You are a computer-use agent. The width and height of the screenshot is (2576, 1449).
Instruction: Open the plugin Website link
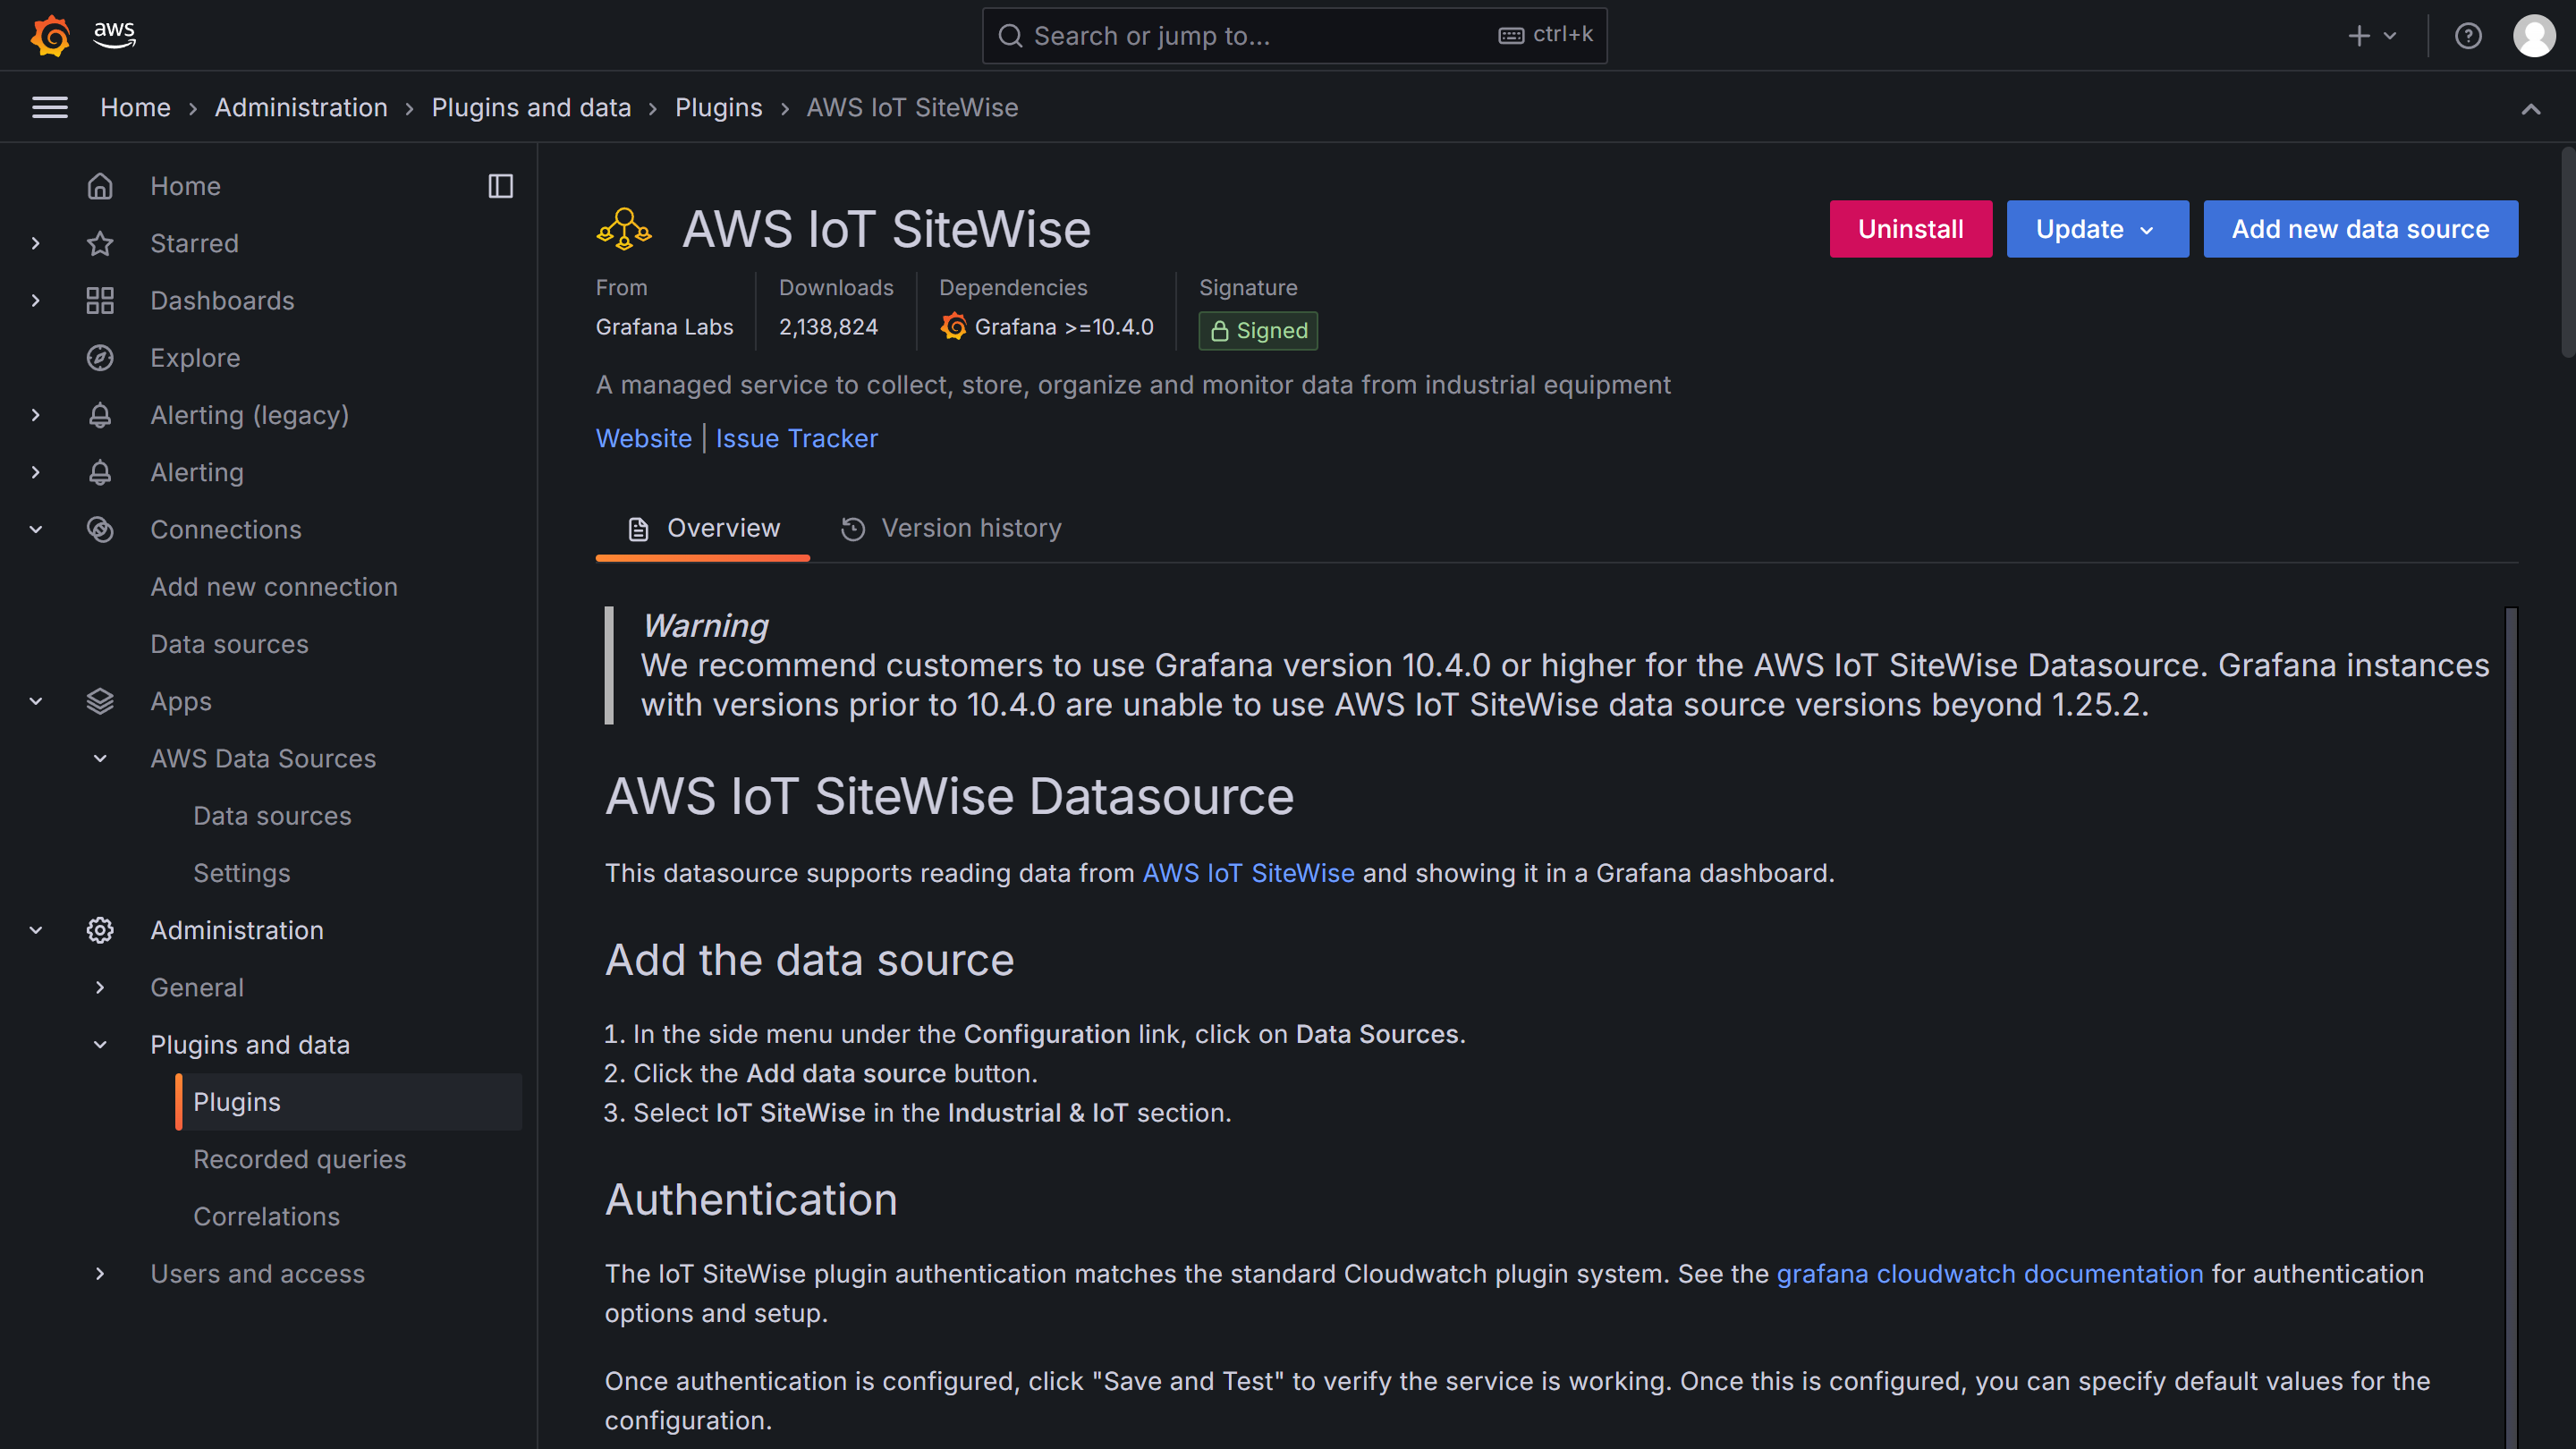pos(643,438)
